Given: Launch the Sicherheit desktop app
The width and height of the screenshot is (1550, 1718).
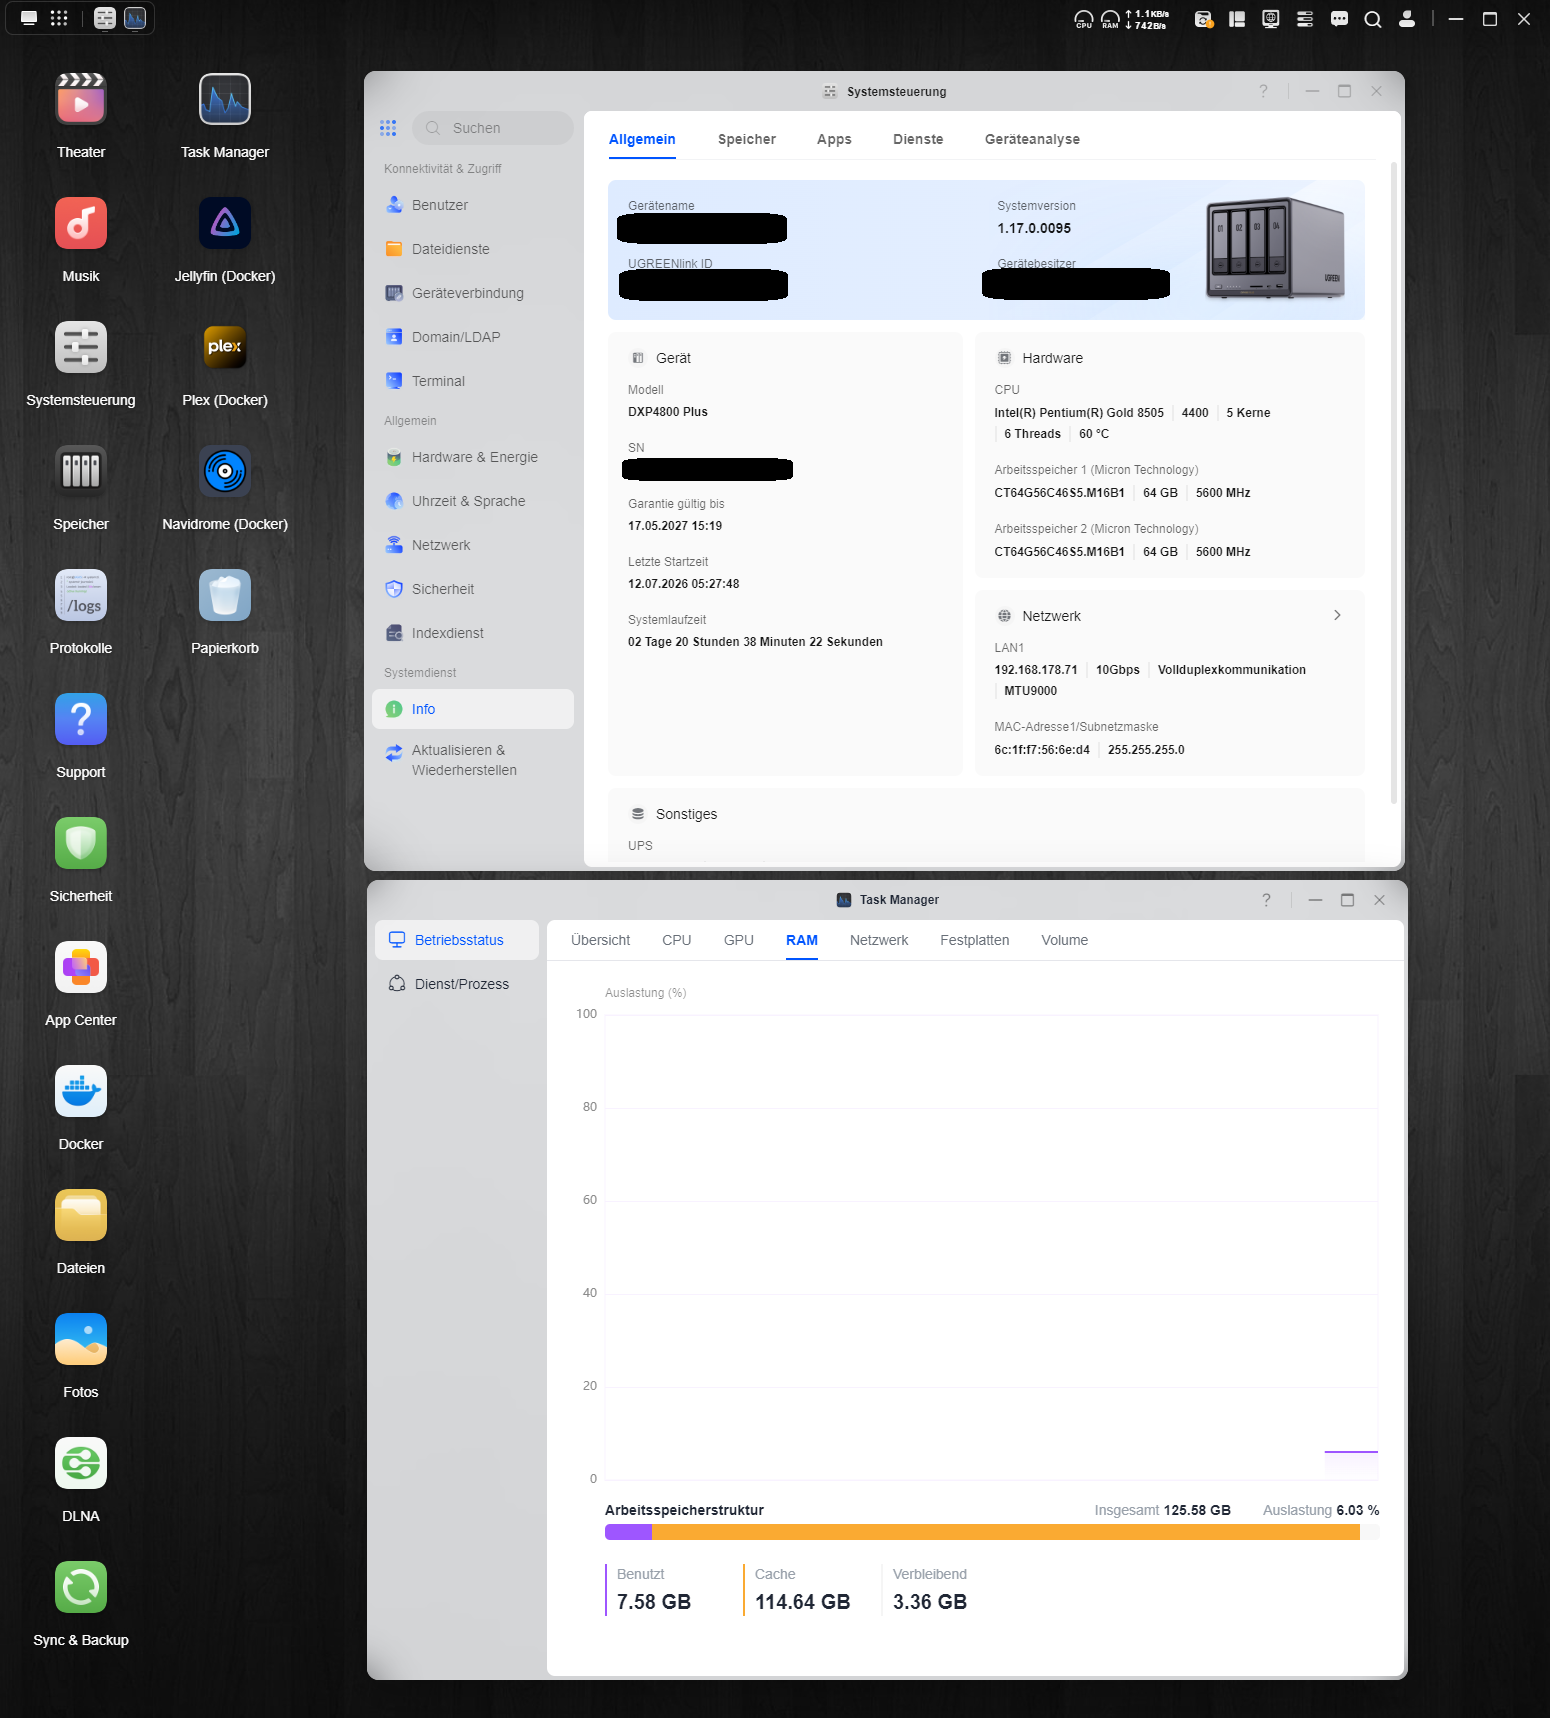Looking at the screenshot, I should point(81,843).
